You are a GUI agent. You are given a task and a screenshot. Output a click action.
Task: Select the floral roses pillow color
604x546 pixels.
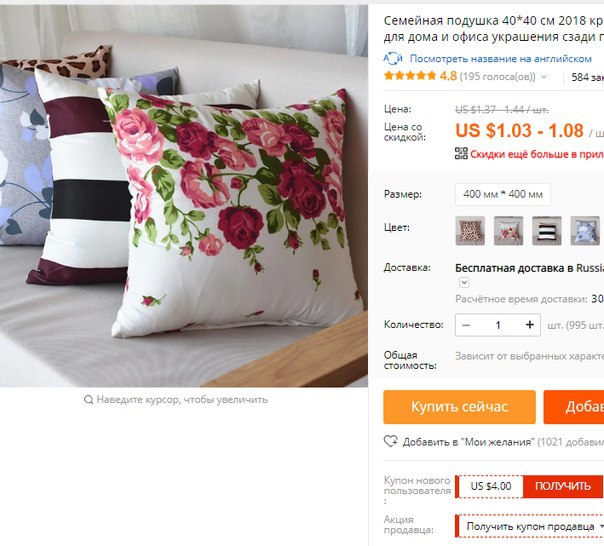pyautogui.click(x=508, y=231)
